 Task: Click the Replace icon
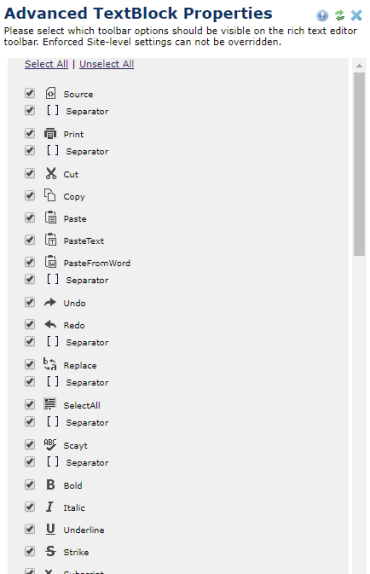[50, 364]
